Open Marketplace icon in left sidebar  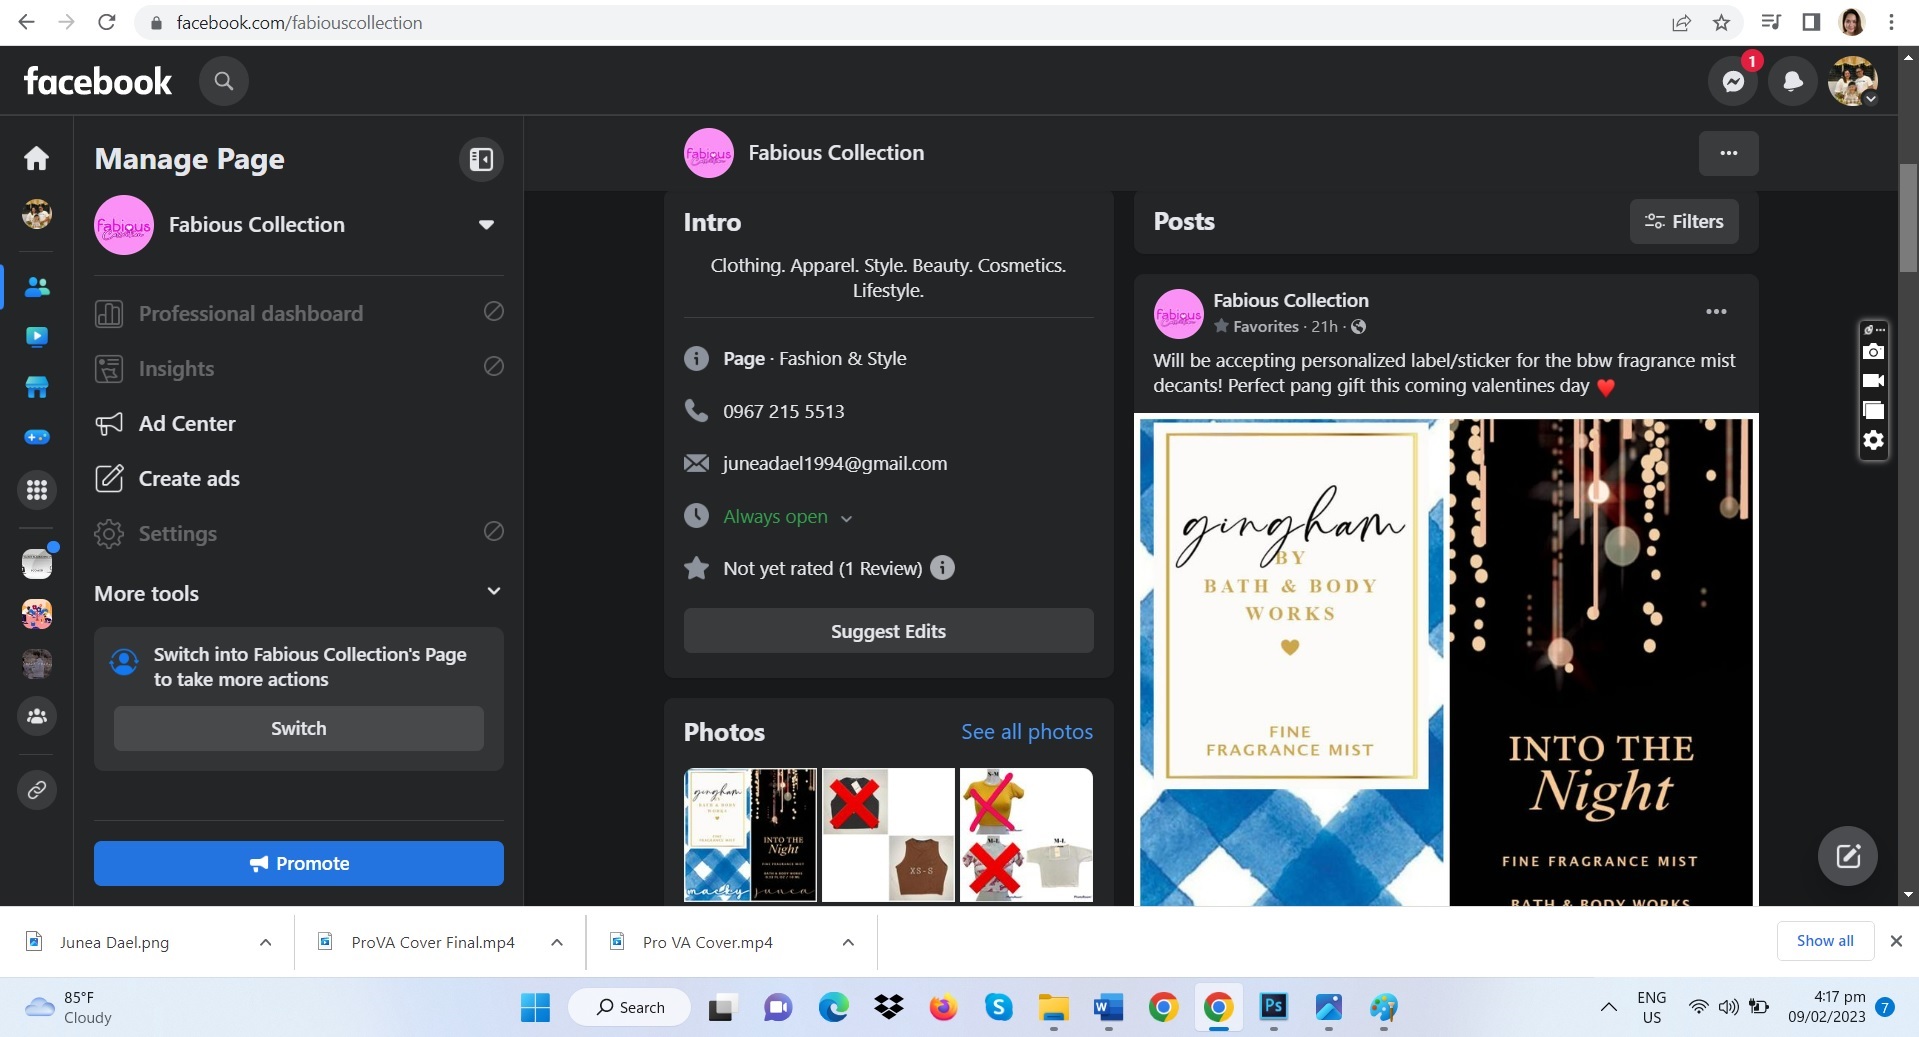tap(37, 387)
